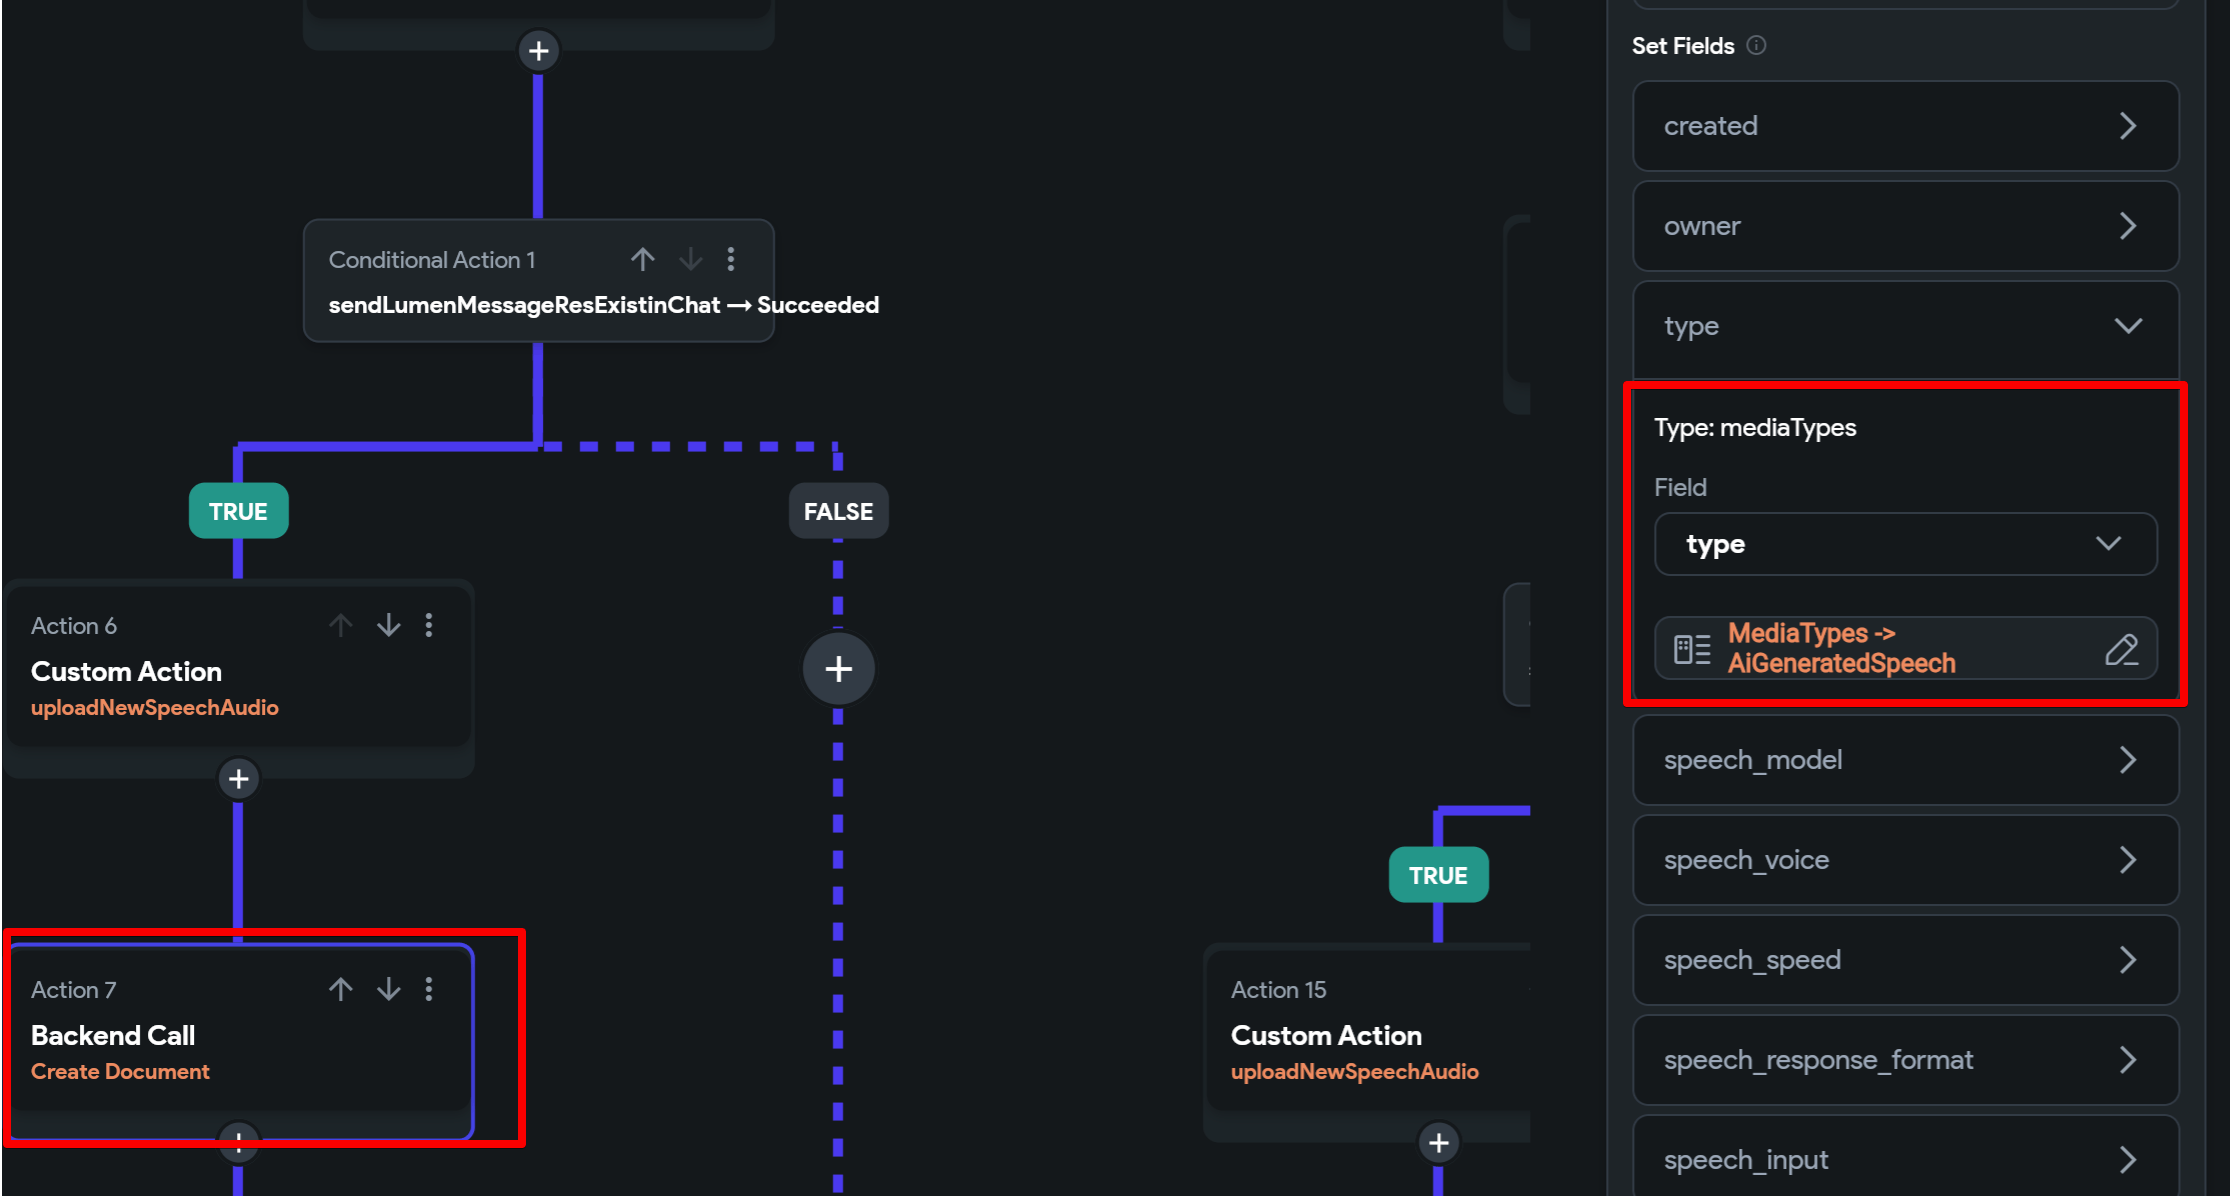Image resolution: width=2230 pixels, height=1196 pixels.
Task: Click the TRUE branch label under Conditional Action 1
Action: click(238, 511)
